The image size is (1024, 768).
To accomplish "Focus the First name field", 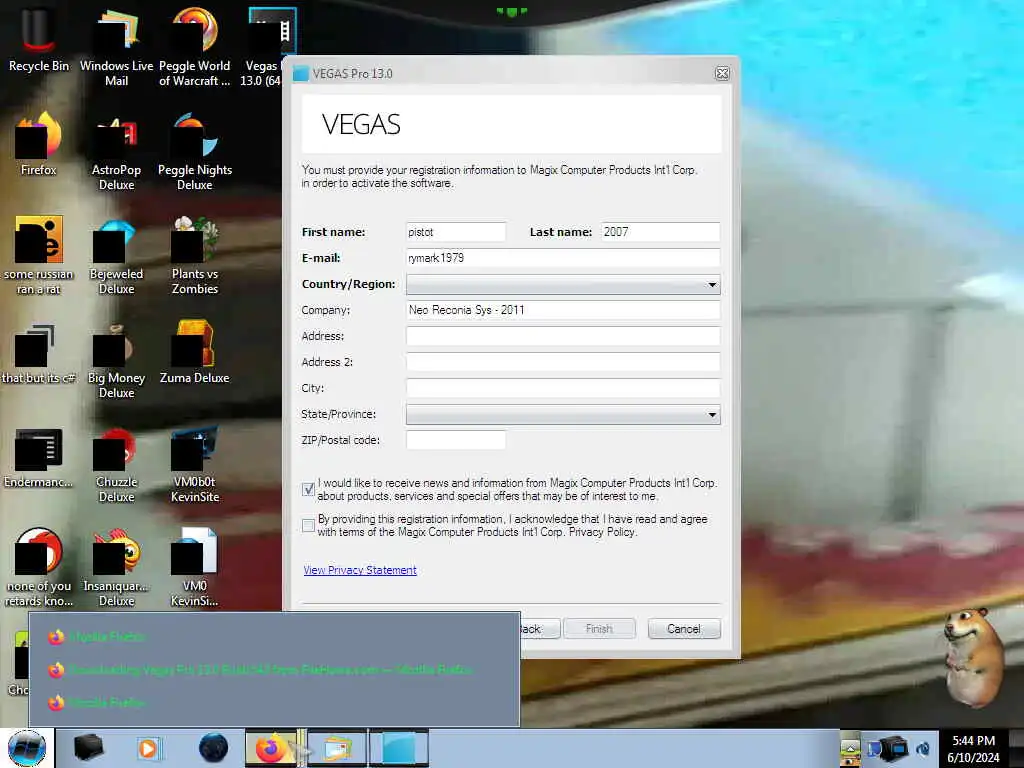I will 456,232.
